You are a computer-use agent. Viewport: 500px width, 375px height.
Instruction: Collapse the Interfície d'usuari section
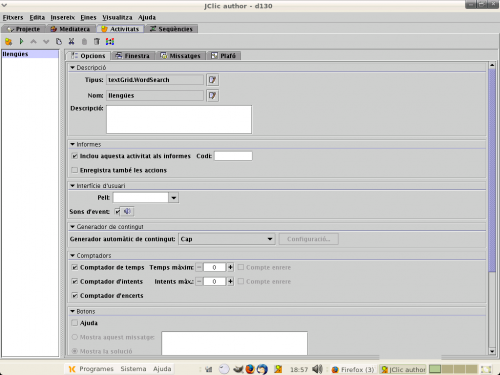(x=72, y=186)
